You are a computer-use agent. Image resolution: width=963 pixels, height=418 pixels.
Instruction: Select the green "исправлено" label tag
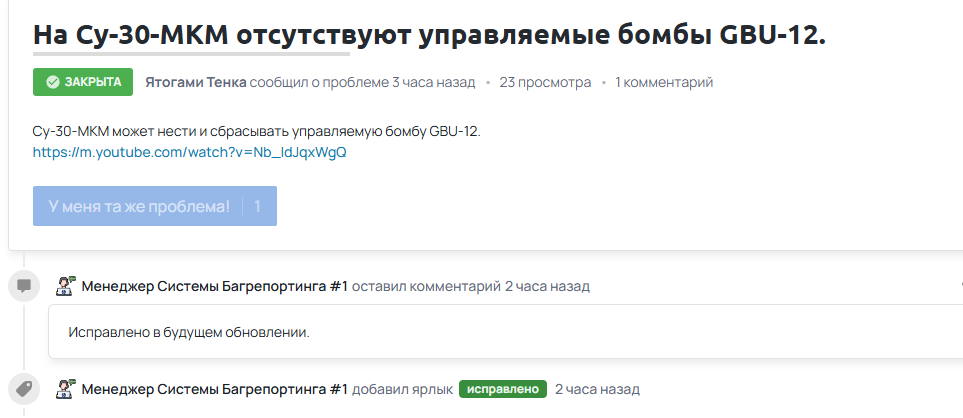coord(503,389)
